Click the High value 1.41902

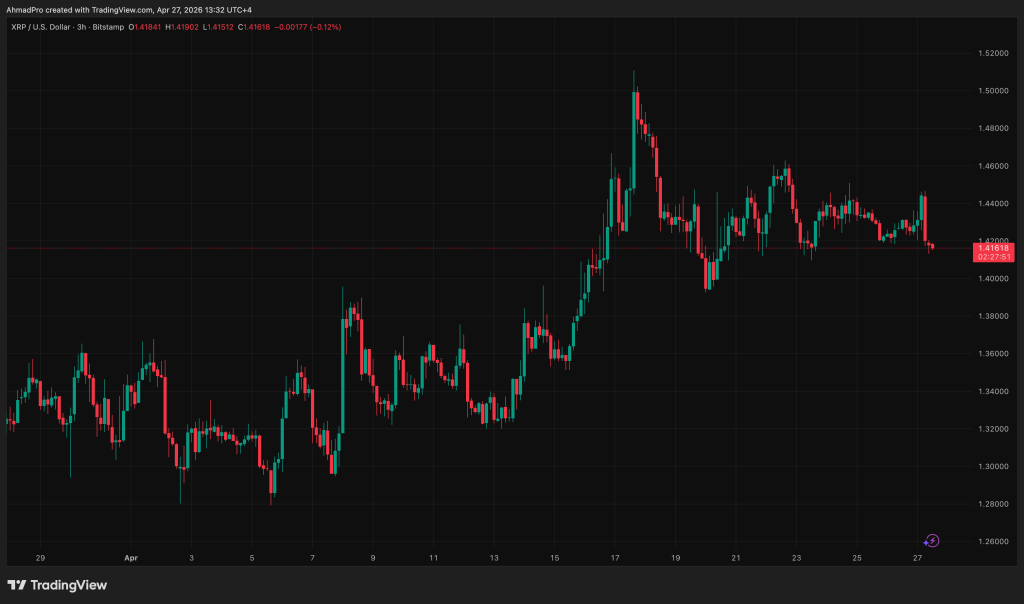point(184,27)
